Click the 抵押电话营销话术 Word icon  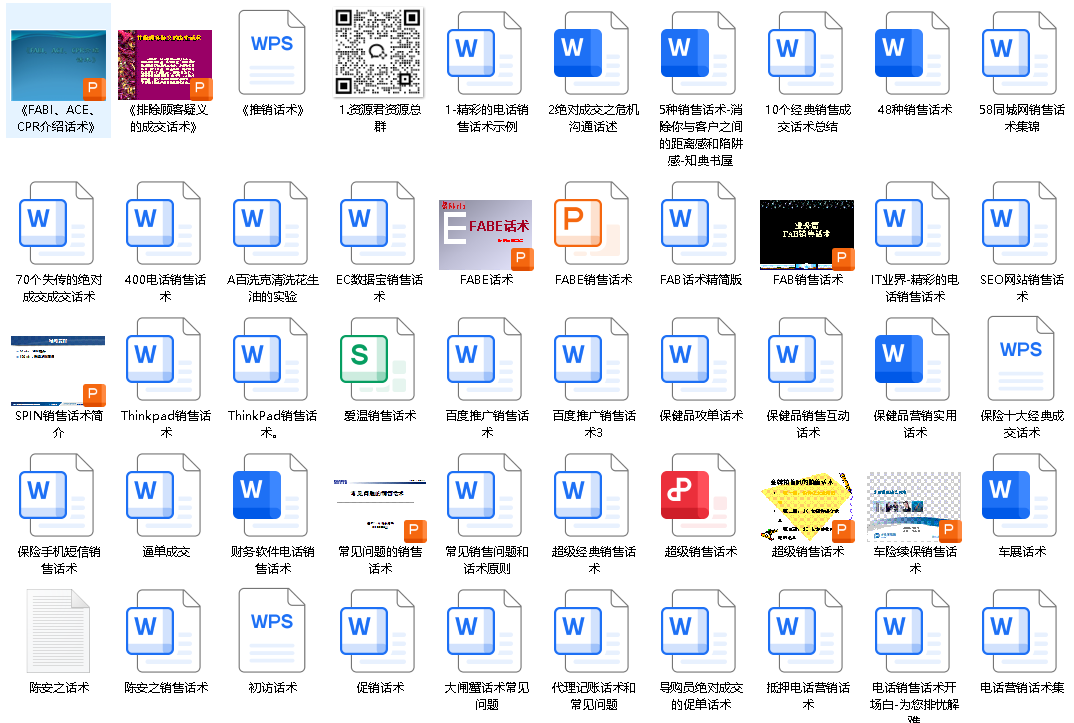(806, 631)
